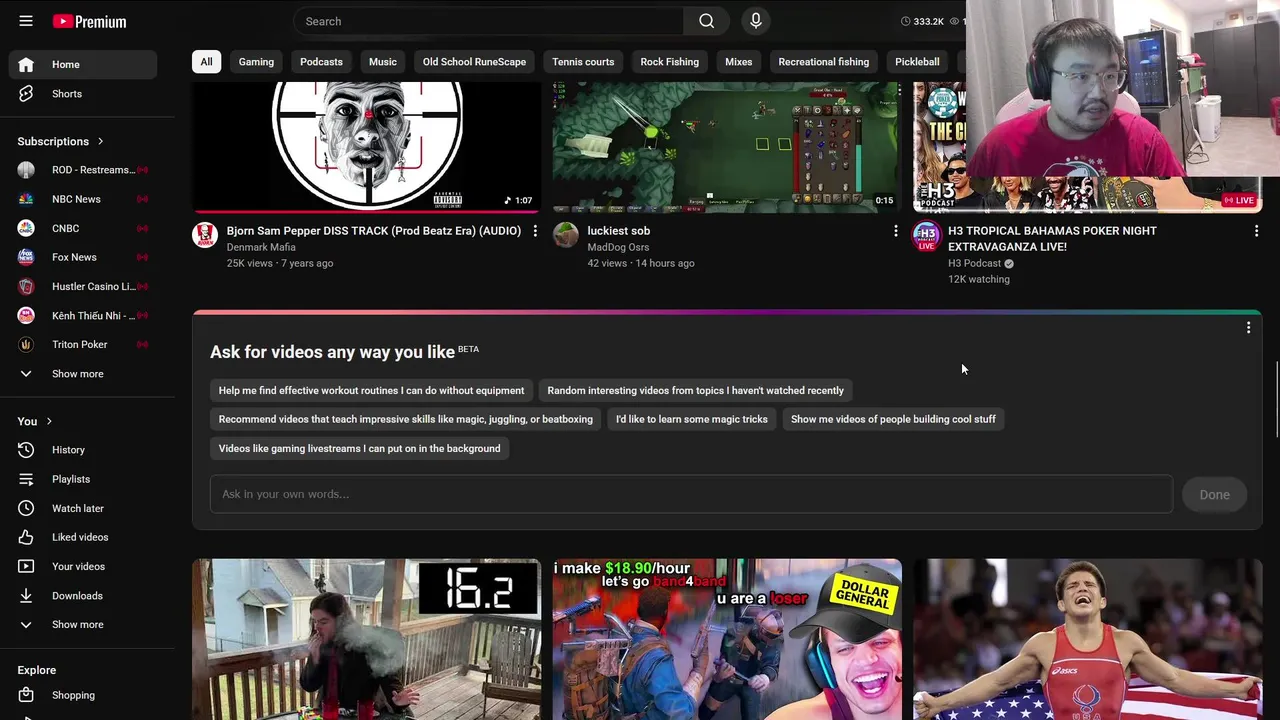Screen dimensions: 1280x720
Task: Open the Subscriptions section chevron
Action: point(100,141)
